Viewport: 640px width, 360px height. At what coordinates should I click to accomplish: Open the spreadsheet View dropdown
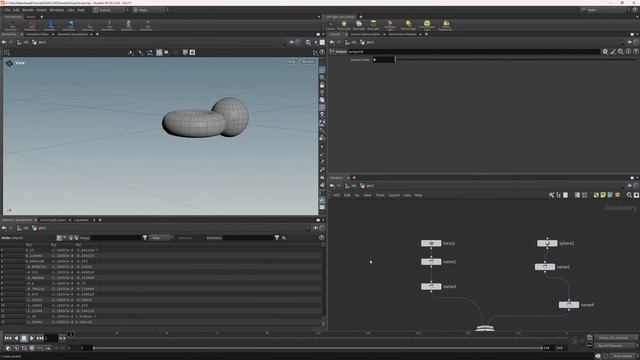161,238
